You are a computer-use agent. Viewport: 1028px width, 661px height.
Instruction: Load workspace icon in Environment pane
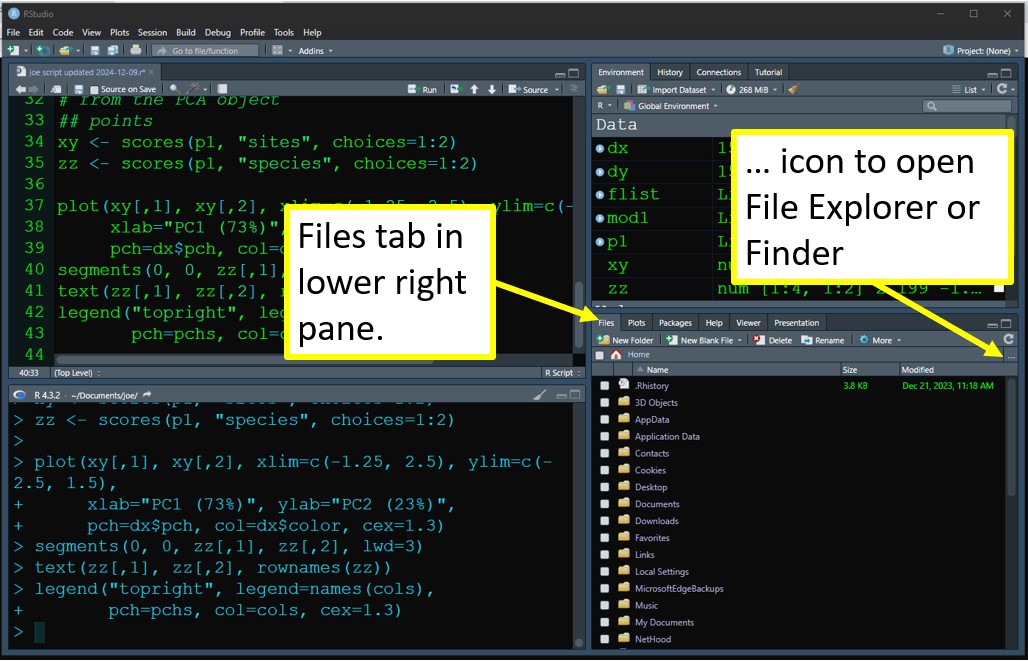point(603,89)
